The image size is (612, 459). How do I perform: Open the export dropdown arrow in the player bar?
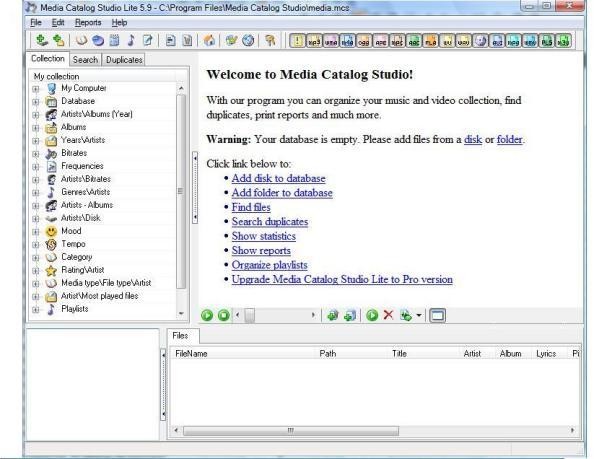(x=419, y=315)
